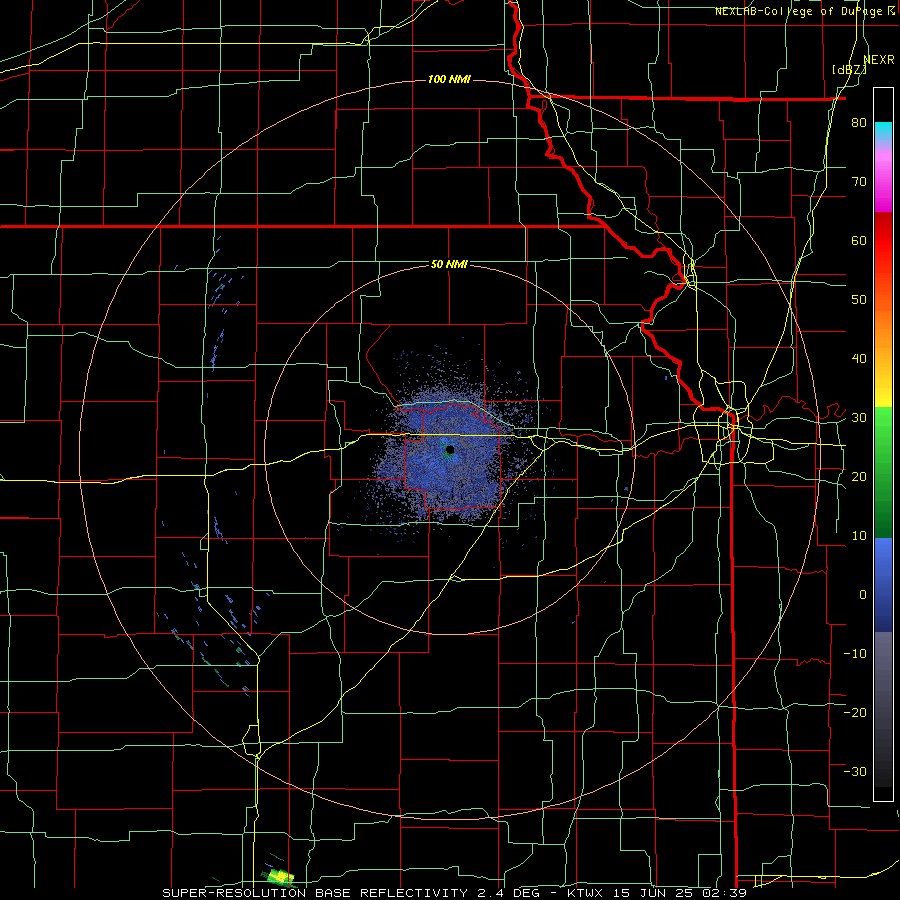Click the black radar site dot at center
Image resolution: width=900 pixels, height=900 pixels.
pyautogui.click(x=450, y=449)
